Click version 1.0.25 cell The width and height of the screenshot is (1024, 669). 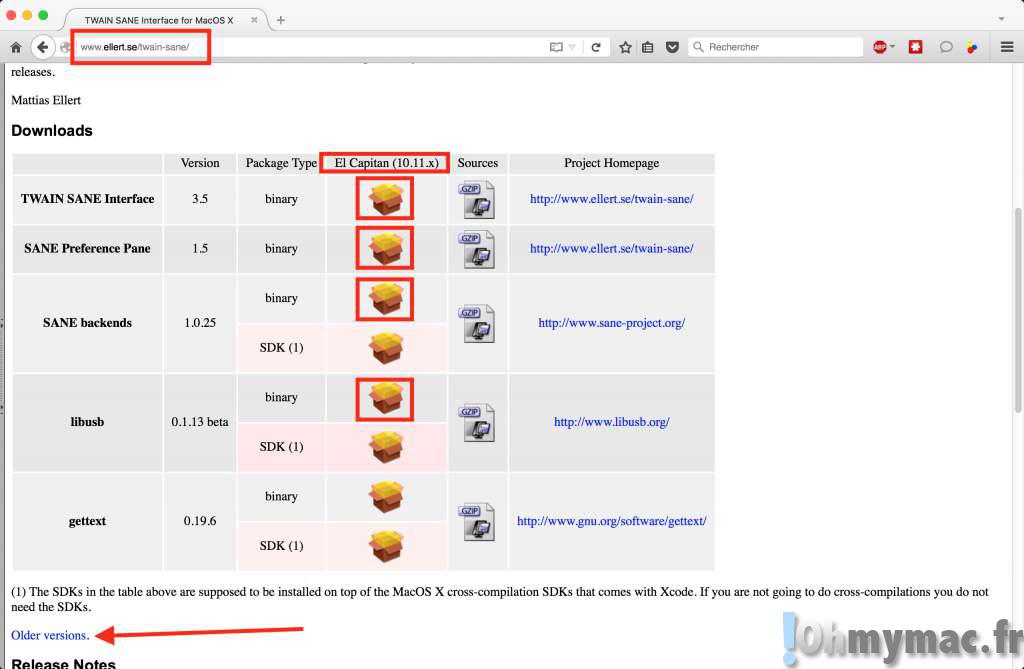[x=200, y=323]
